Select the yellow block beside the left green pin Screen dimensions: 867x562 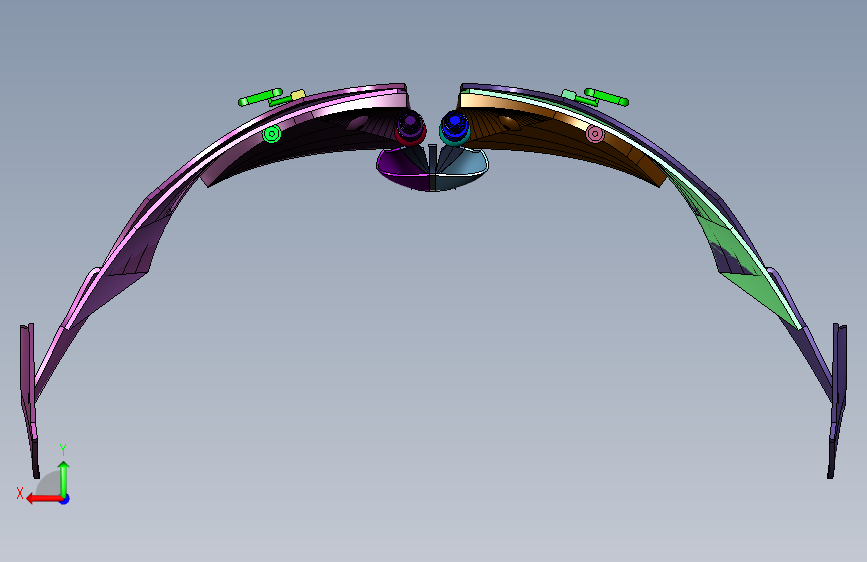298,95
